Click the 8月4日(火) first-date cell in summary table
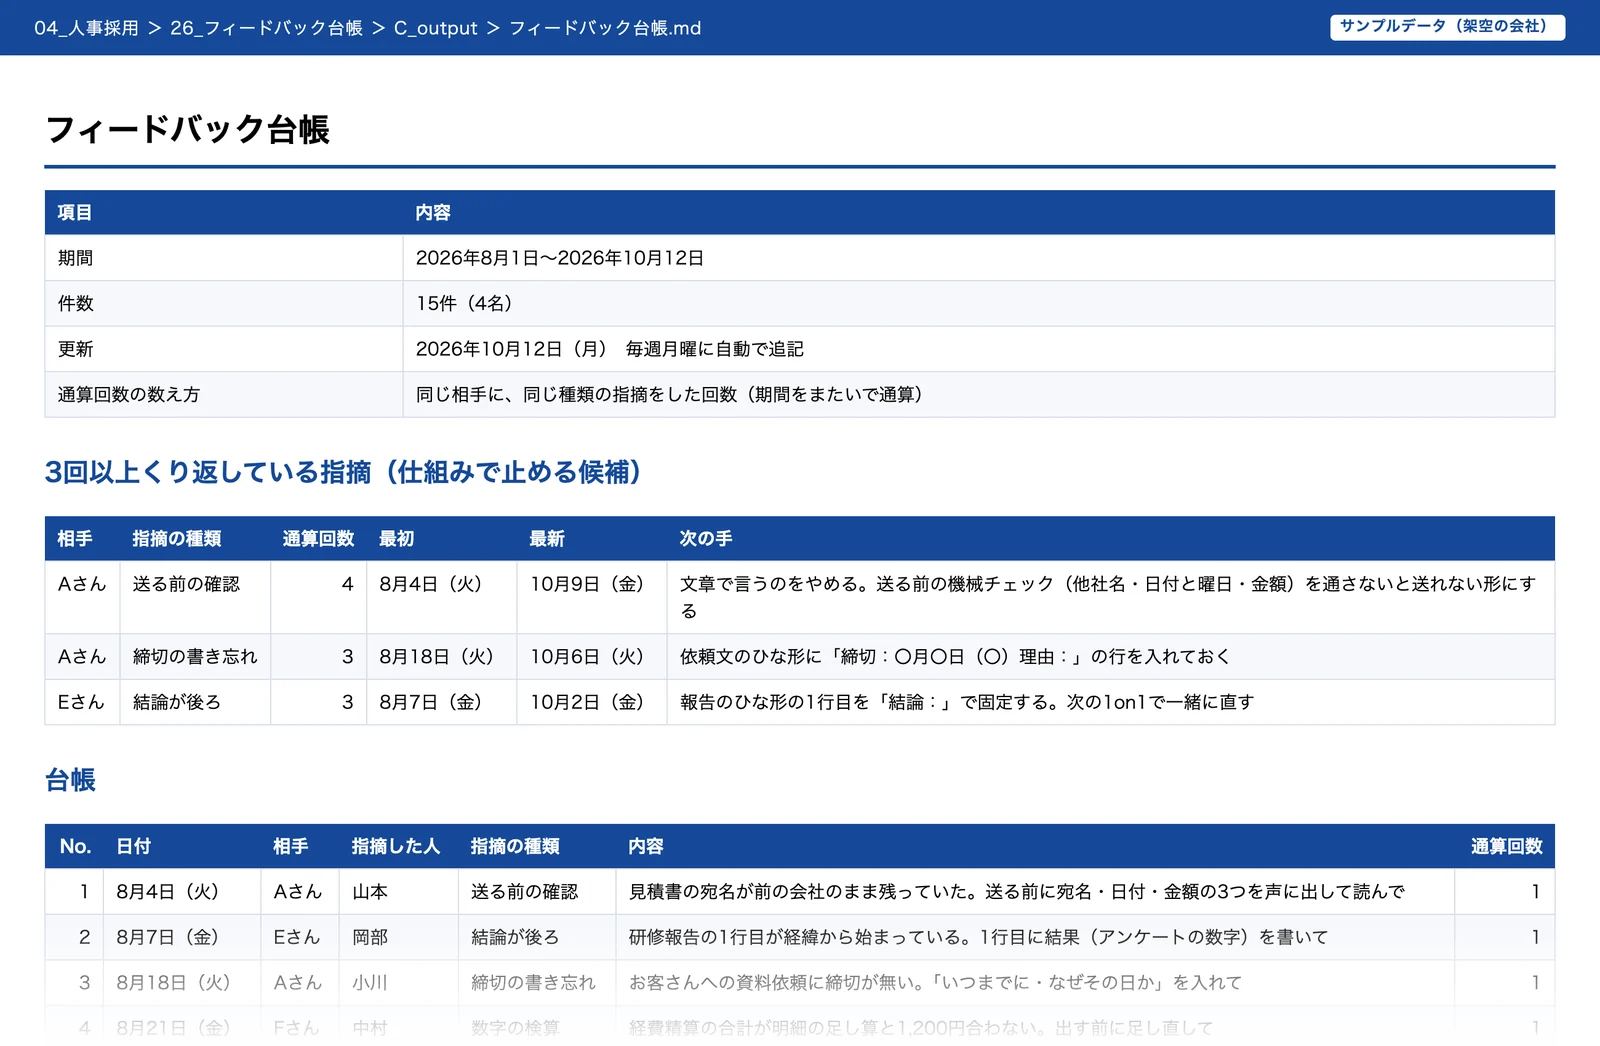Viewport: 1600px width, 1046px height. coord(441,597)
